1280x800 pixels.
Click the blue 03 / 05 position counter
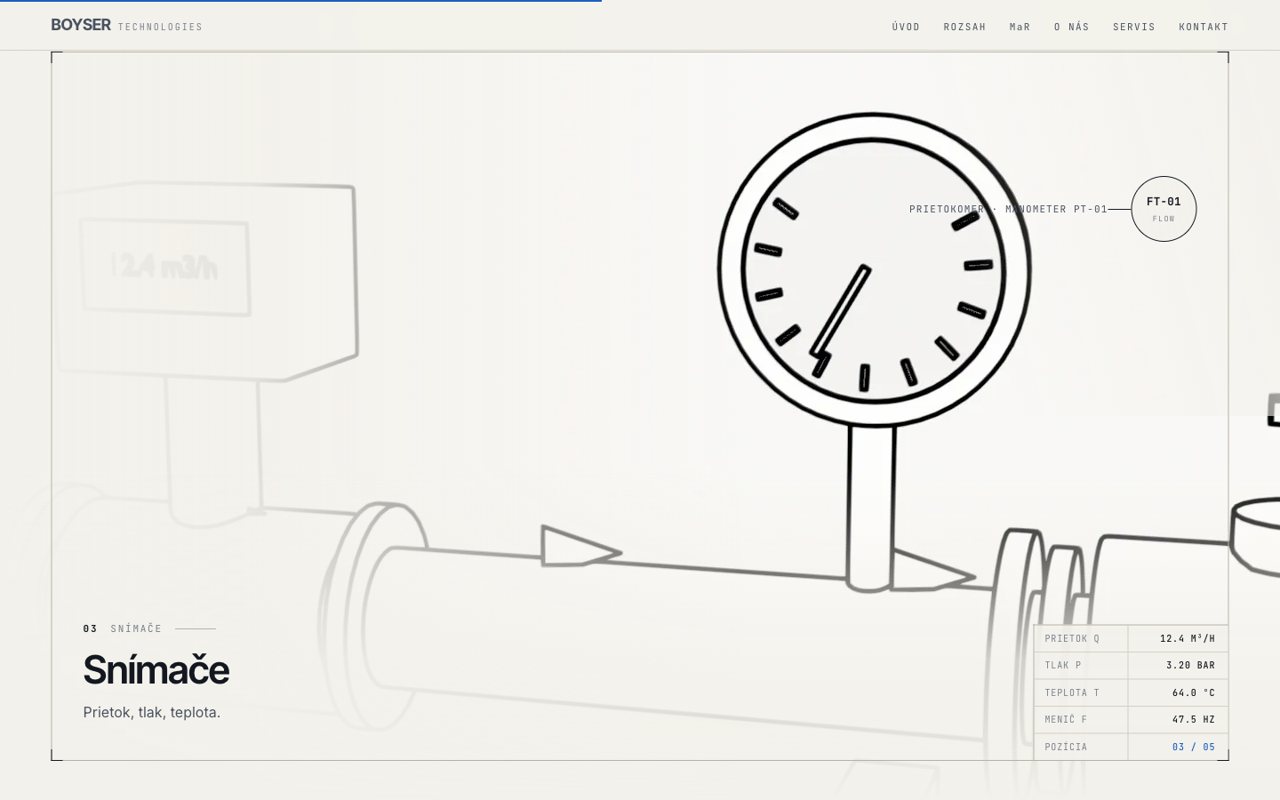[1194, 747]
